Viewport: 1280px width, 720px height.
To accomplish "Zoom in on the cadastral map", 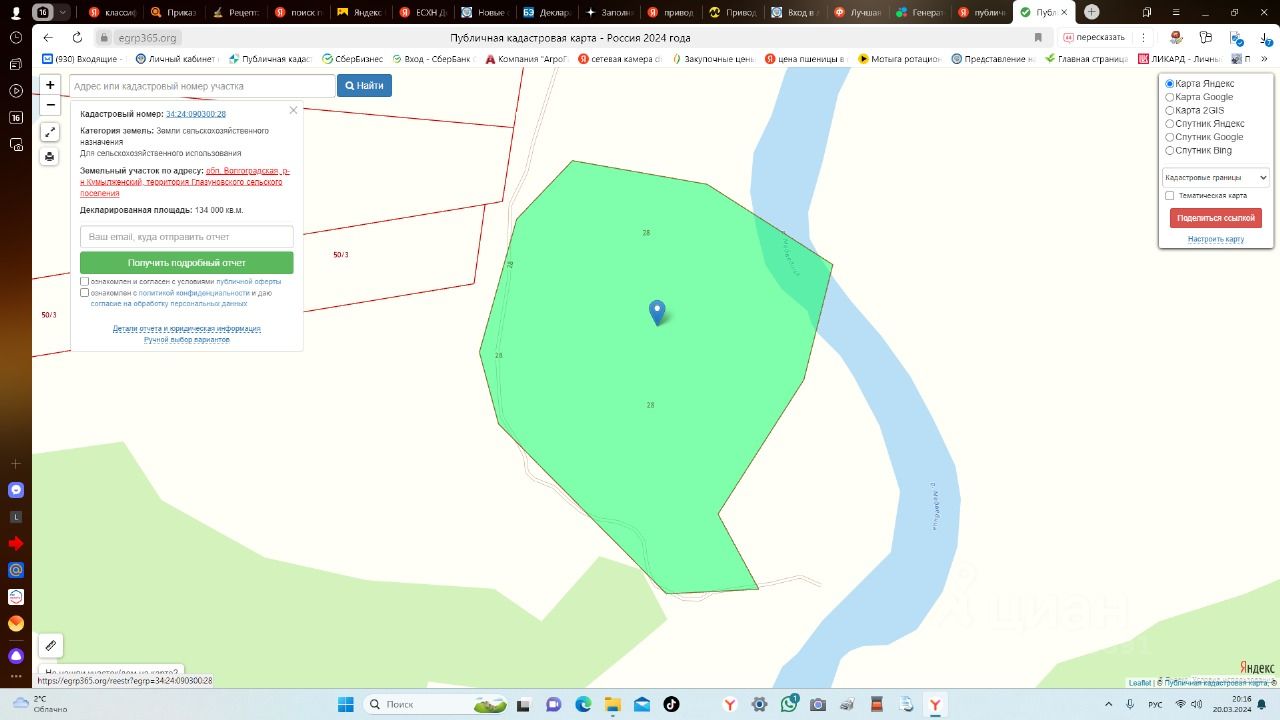I will pos(50,85).
